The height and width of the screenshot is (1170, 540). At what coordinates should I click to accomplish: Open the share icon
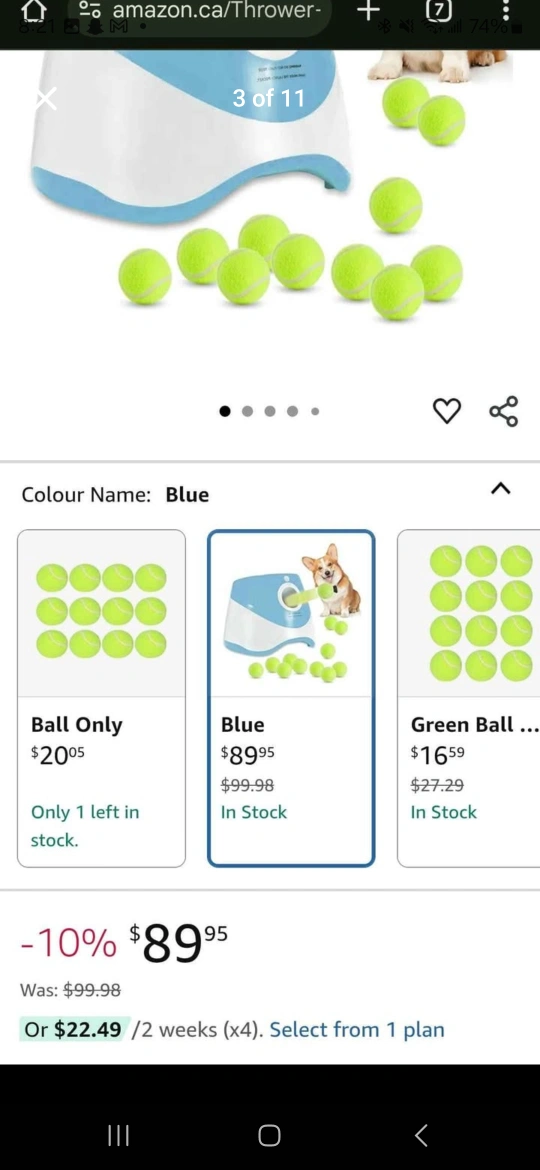click(503, 411)
